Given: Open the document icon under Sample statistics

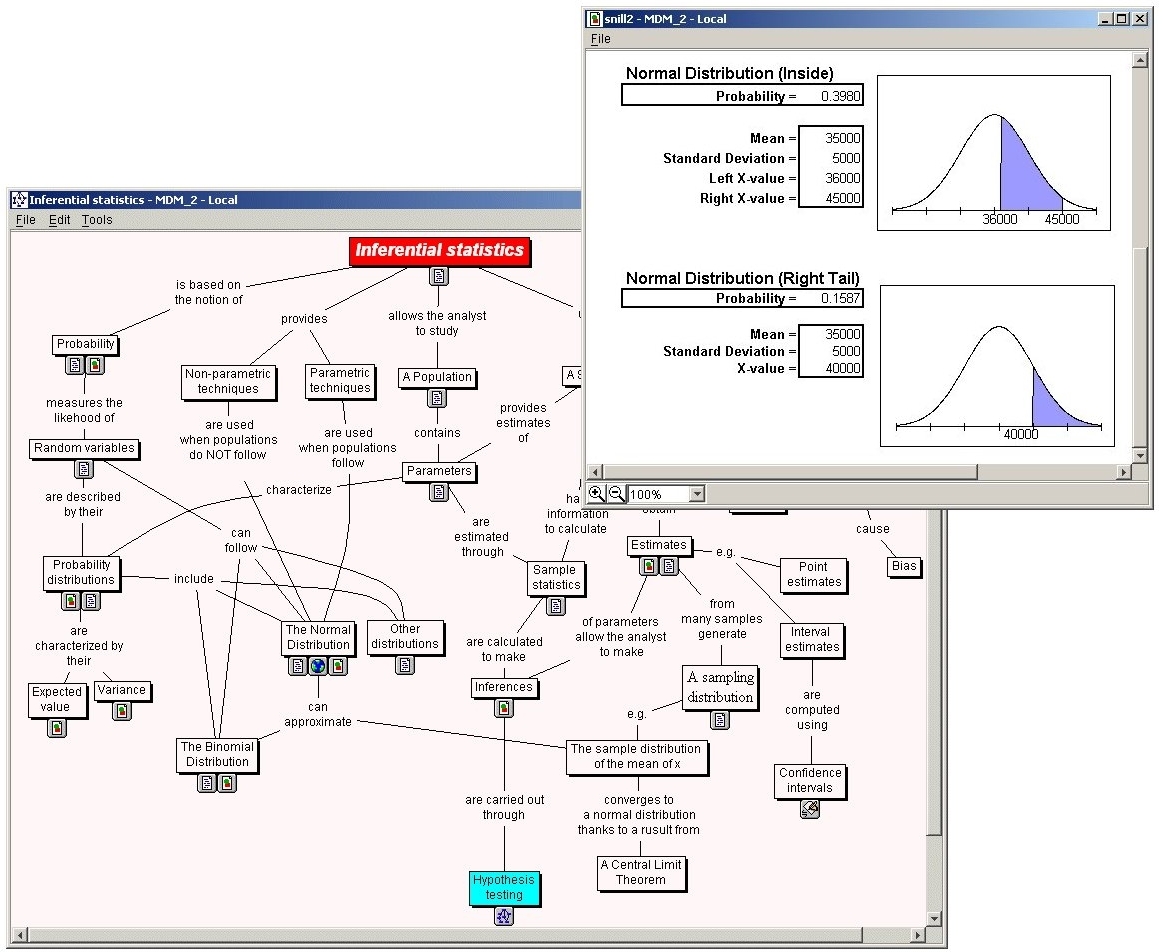Looking at the screenshot, I should click(x=556, y=606).
